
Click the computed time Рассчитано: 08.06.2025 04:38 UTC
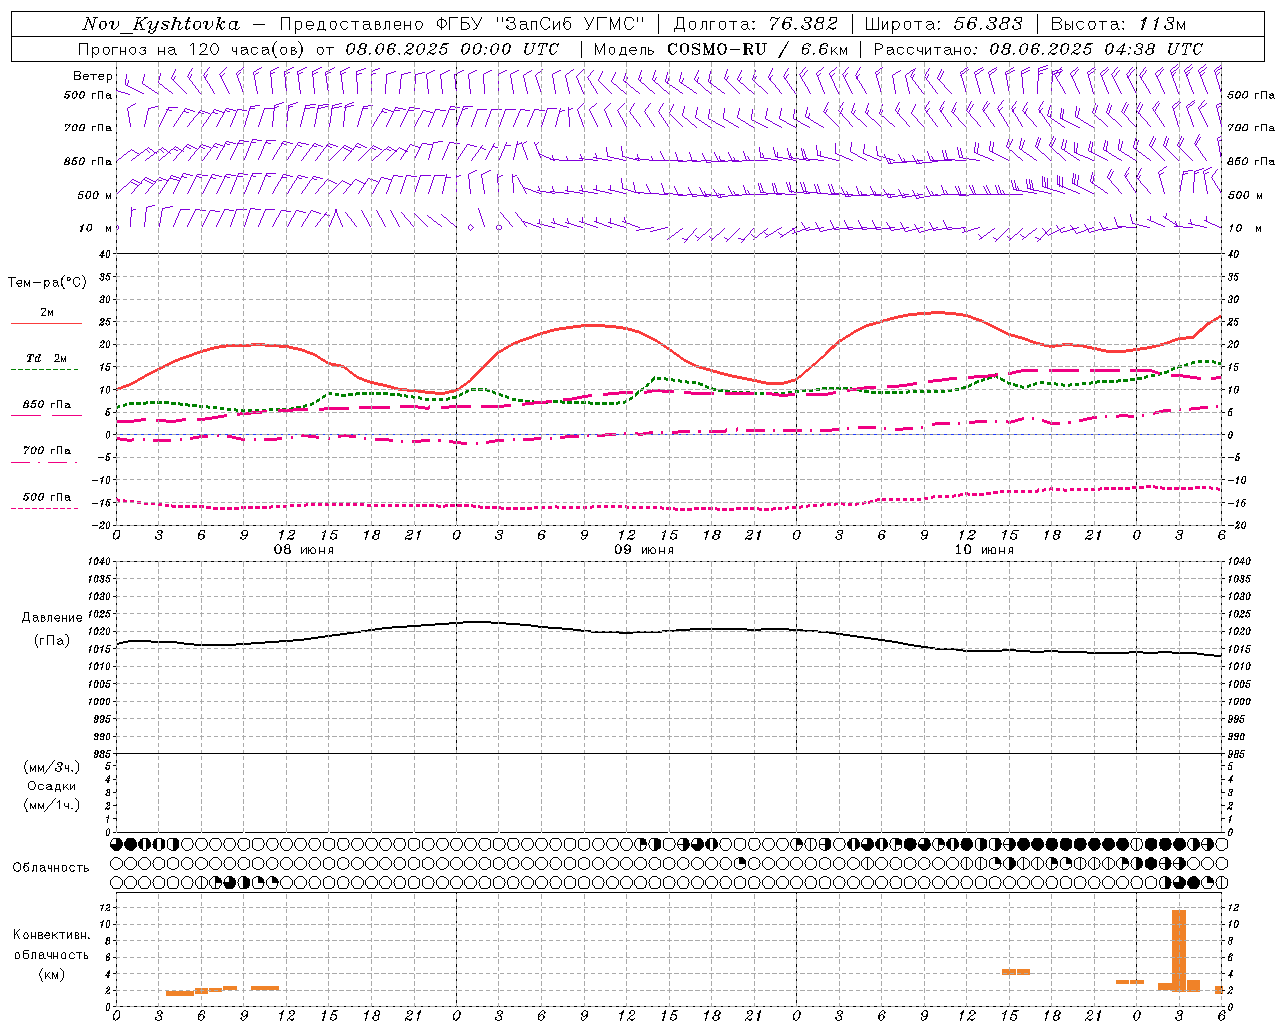click(1038, 49)
